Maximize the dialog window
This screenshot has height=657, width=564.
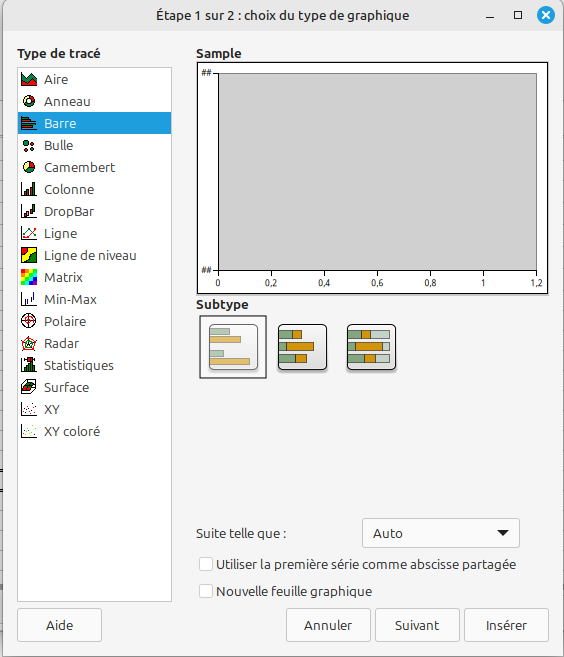tap(518, 16)
